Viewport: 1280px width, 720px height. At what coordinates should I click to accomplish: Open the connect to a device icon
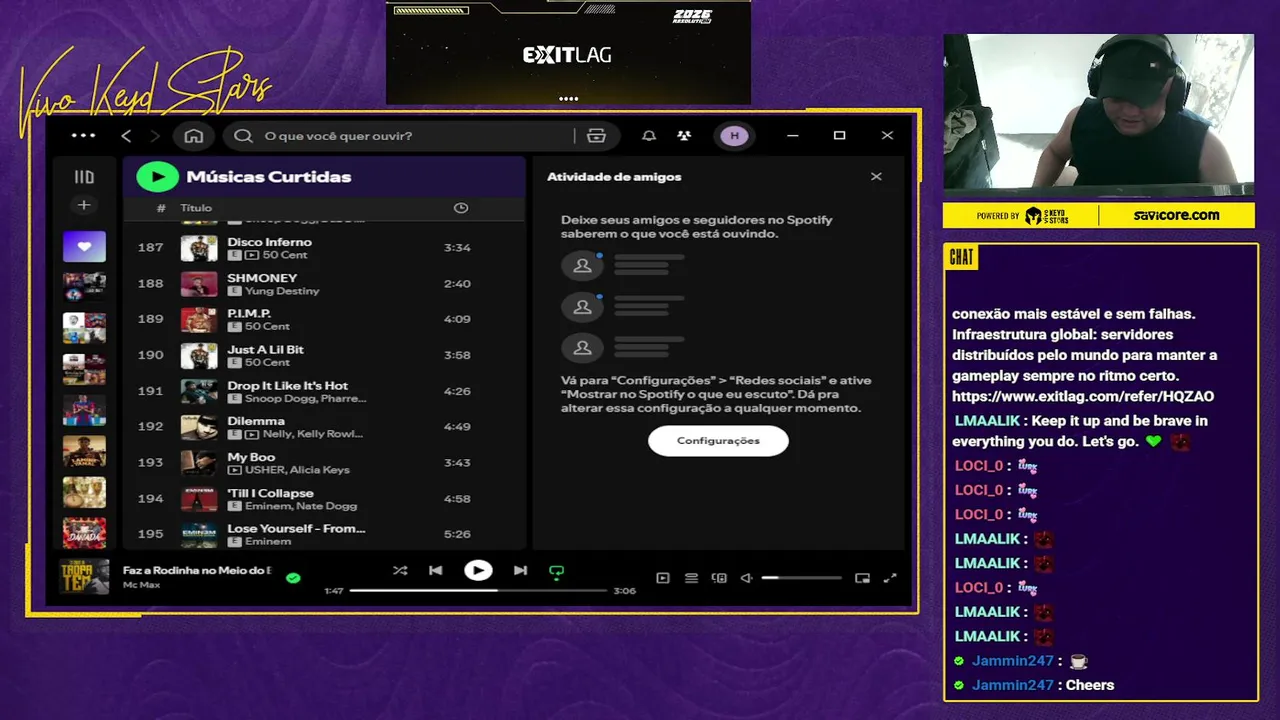719,578
